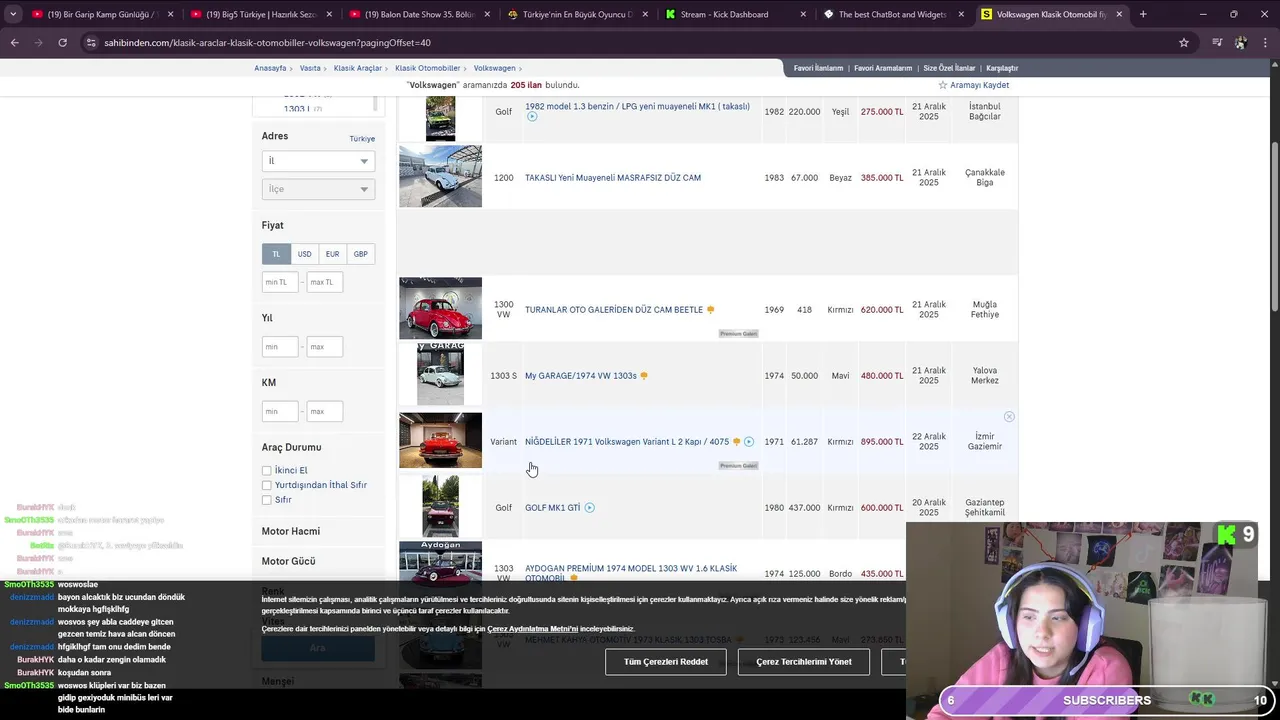Click the browser profile avatar icon

[x=1240, y=43]
